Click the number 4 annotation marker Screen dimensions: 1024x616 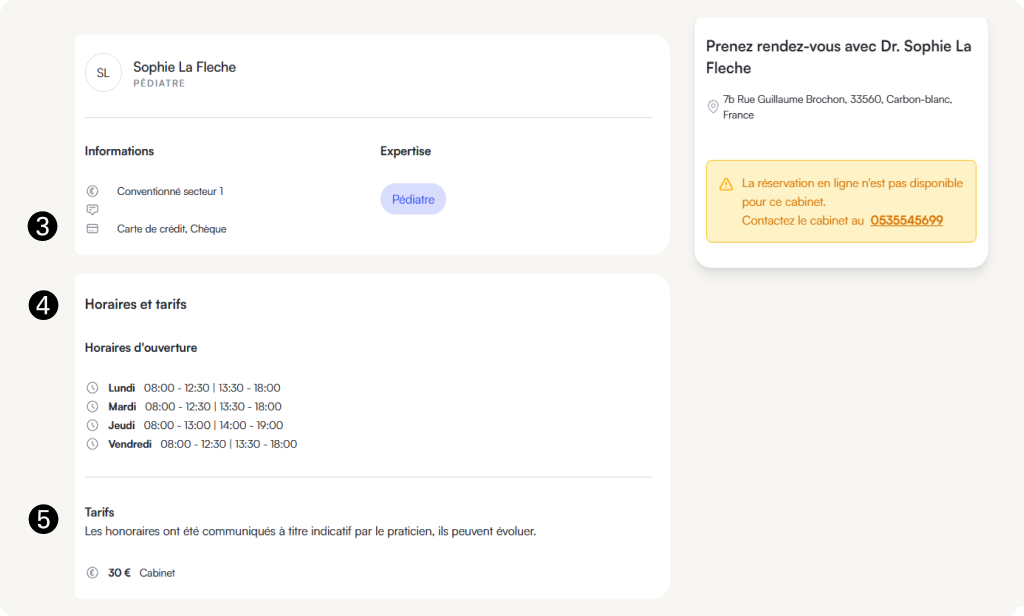coord(42,305)
